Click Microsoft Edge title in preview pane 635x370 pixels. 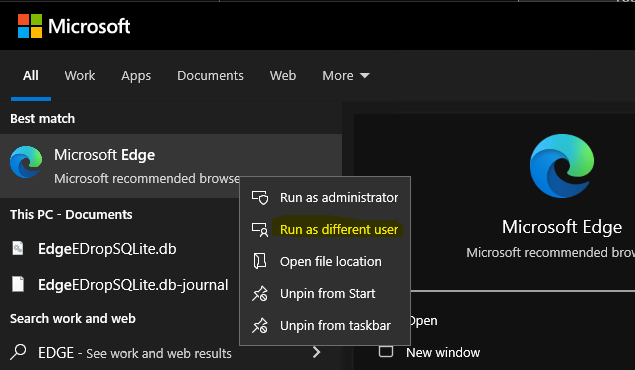click(562, 227)
